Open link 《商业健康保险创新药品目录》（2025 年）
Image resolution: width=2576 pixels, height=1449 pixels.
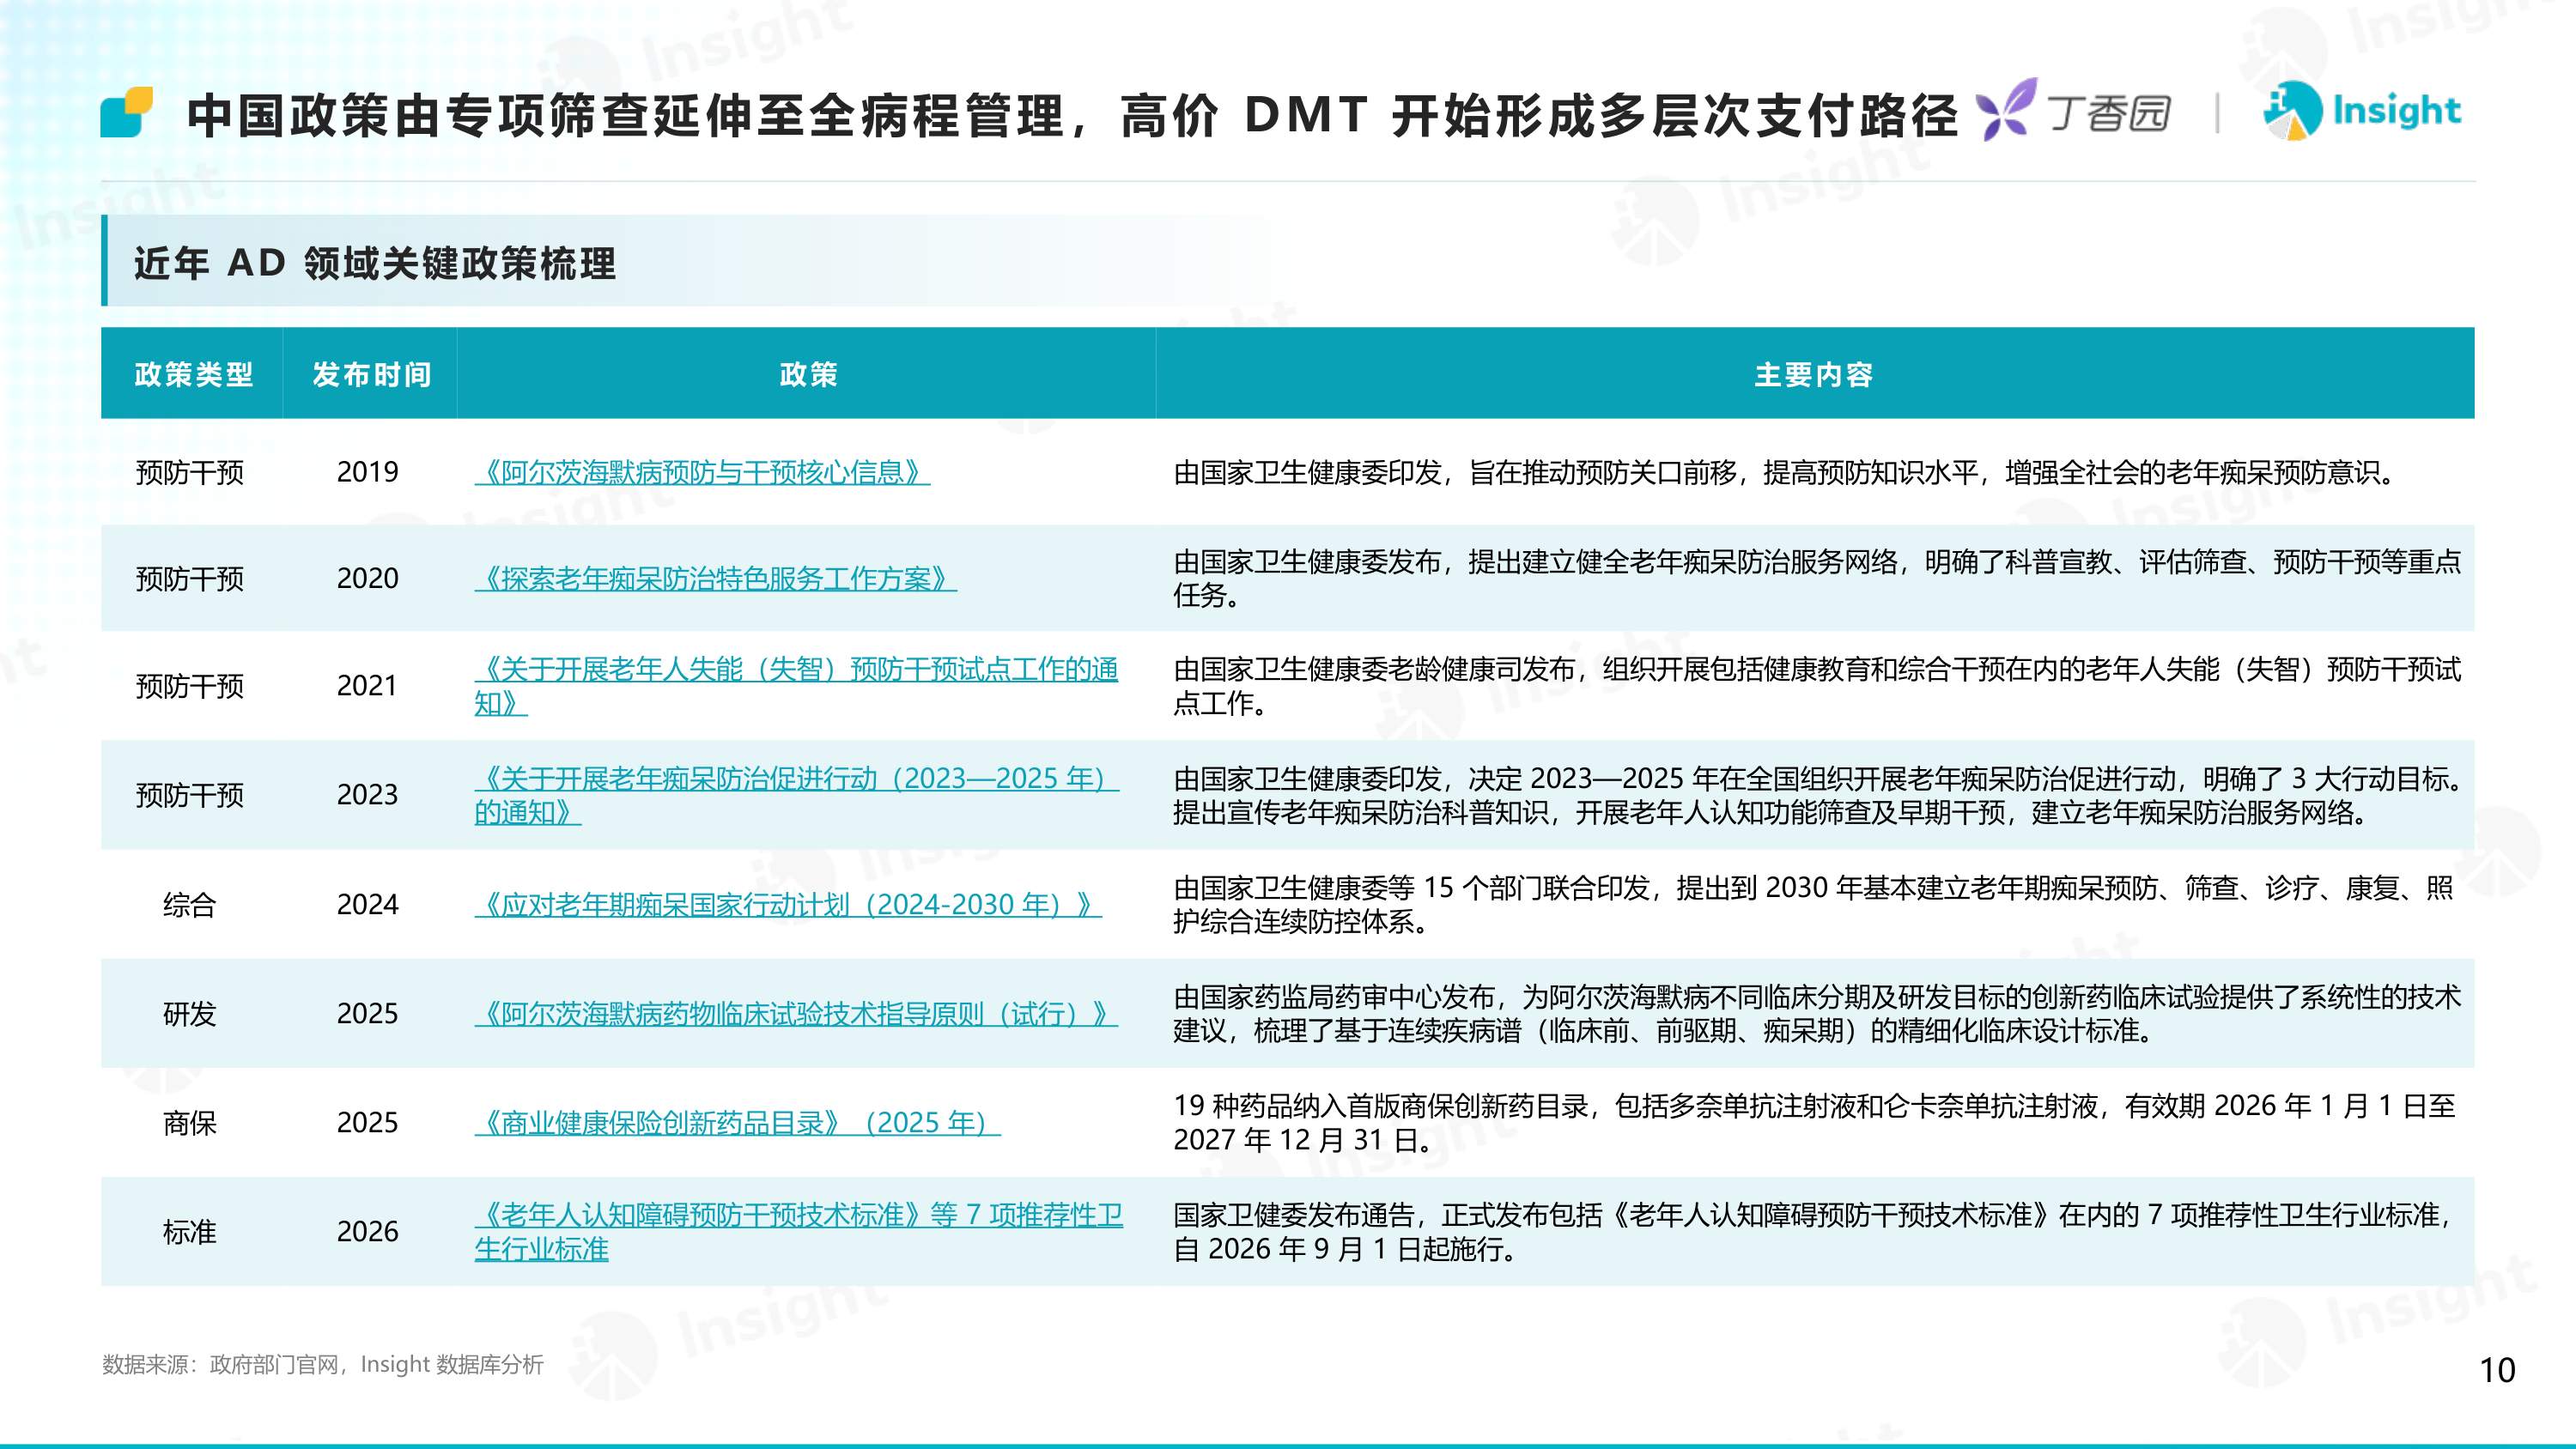[x=737, y=1123]
